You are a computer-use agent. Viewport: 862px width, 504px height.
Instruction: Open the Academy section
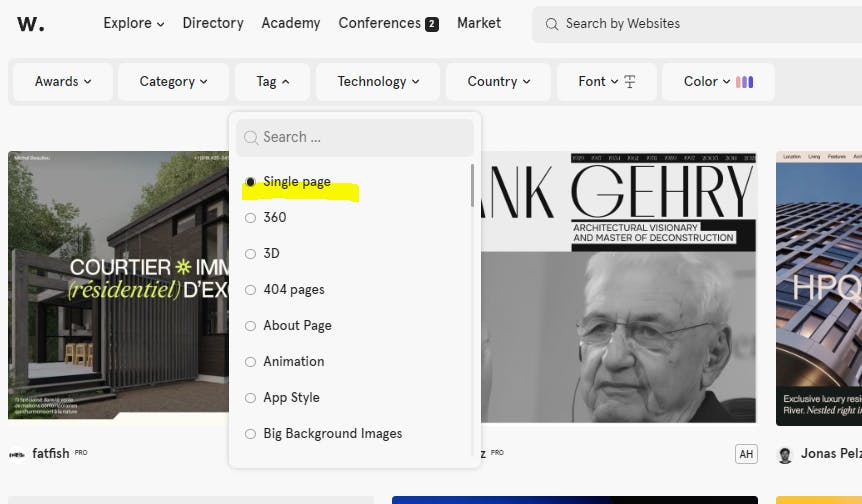pos(291,23)
